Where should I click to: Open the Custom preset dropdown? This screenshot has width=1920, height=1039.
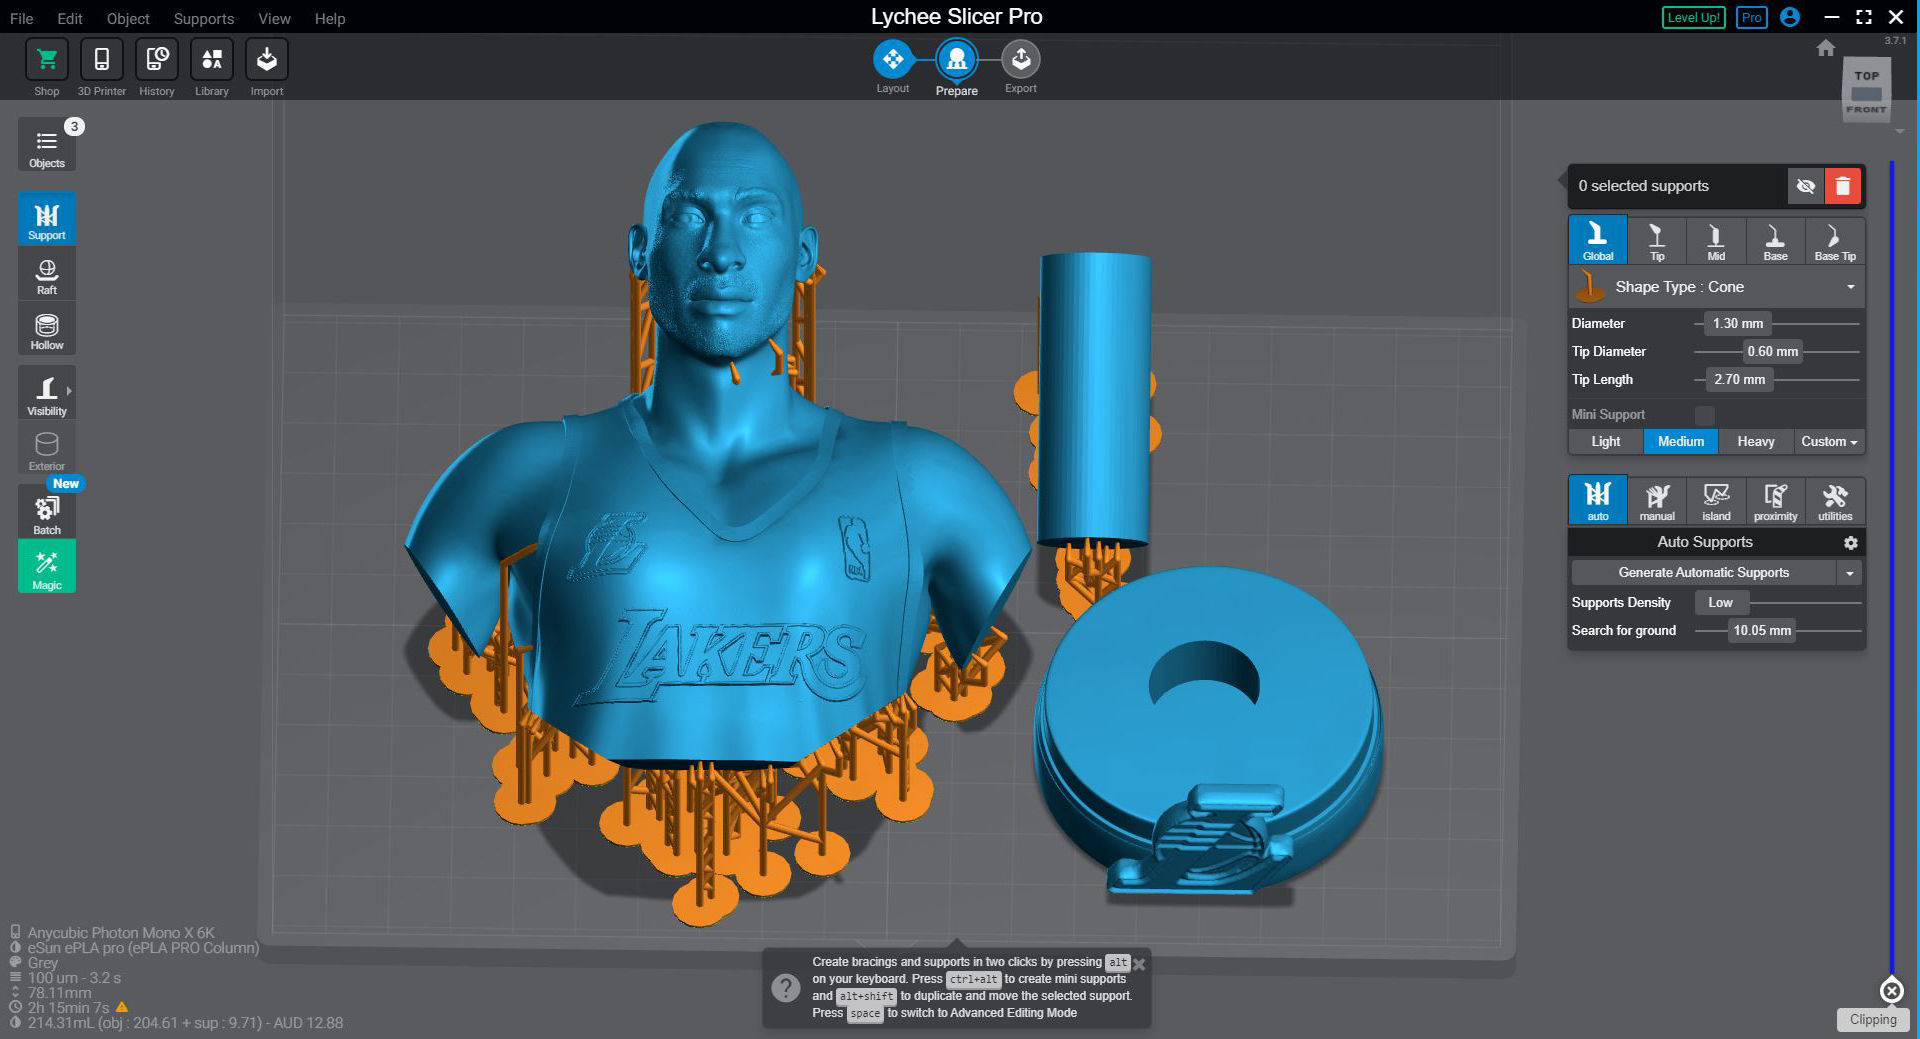tap(1829, 441)
